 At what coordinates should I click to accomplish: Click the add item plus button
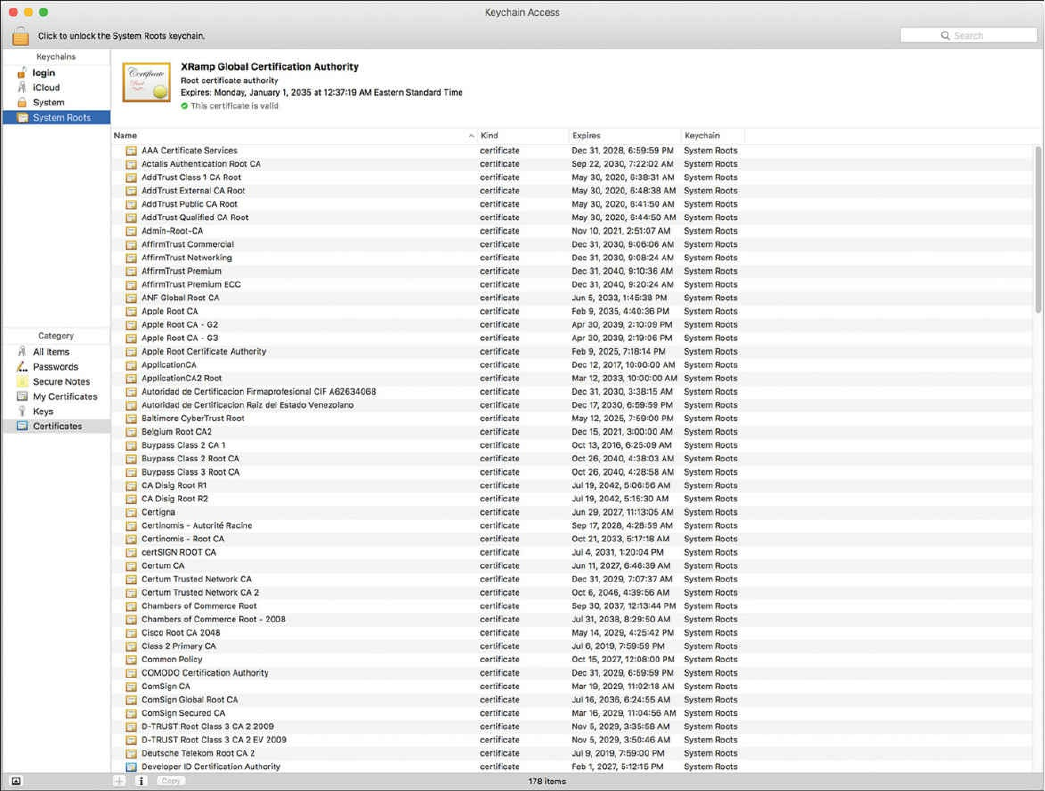click(119, 780)
